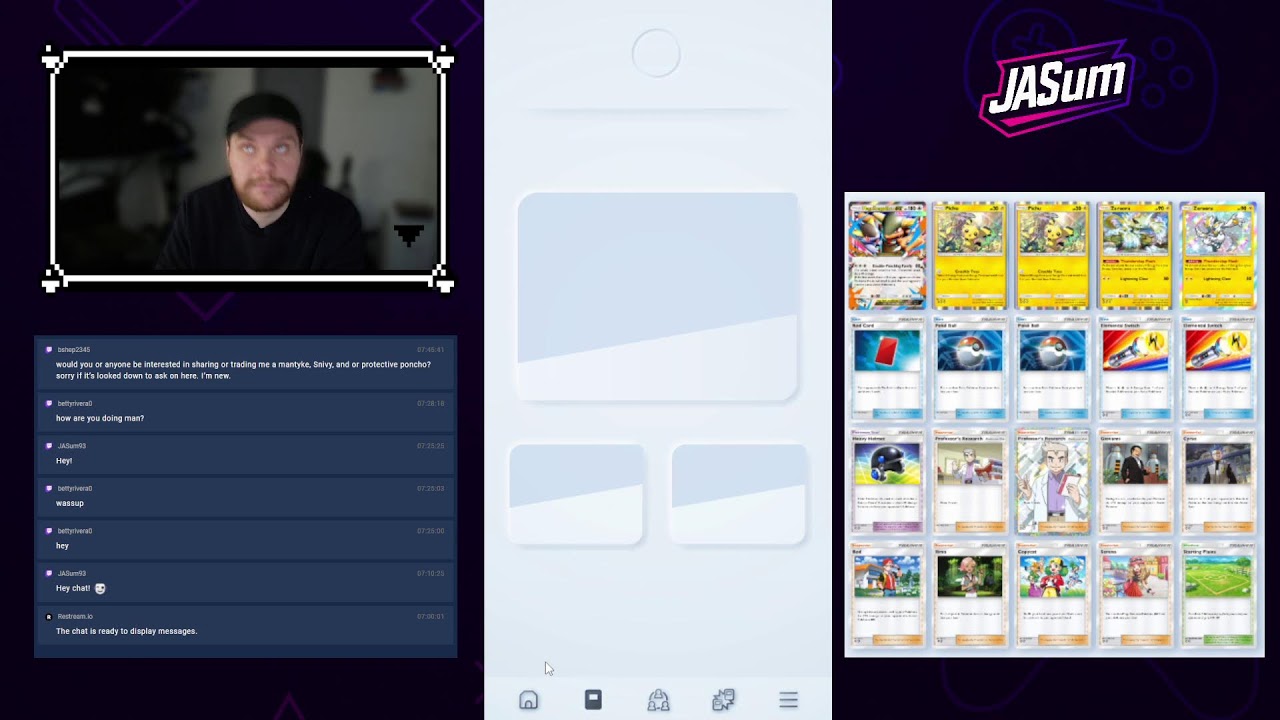Click the 'wassup' chat message
Viewport: 1280px width, 720px height.
point(70,503)
